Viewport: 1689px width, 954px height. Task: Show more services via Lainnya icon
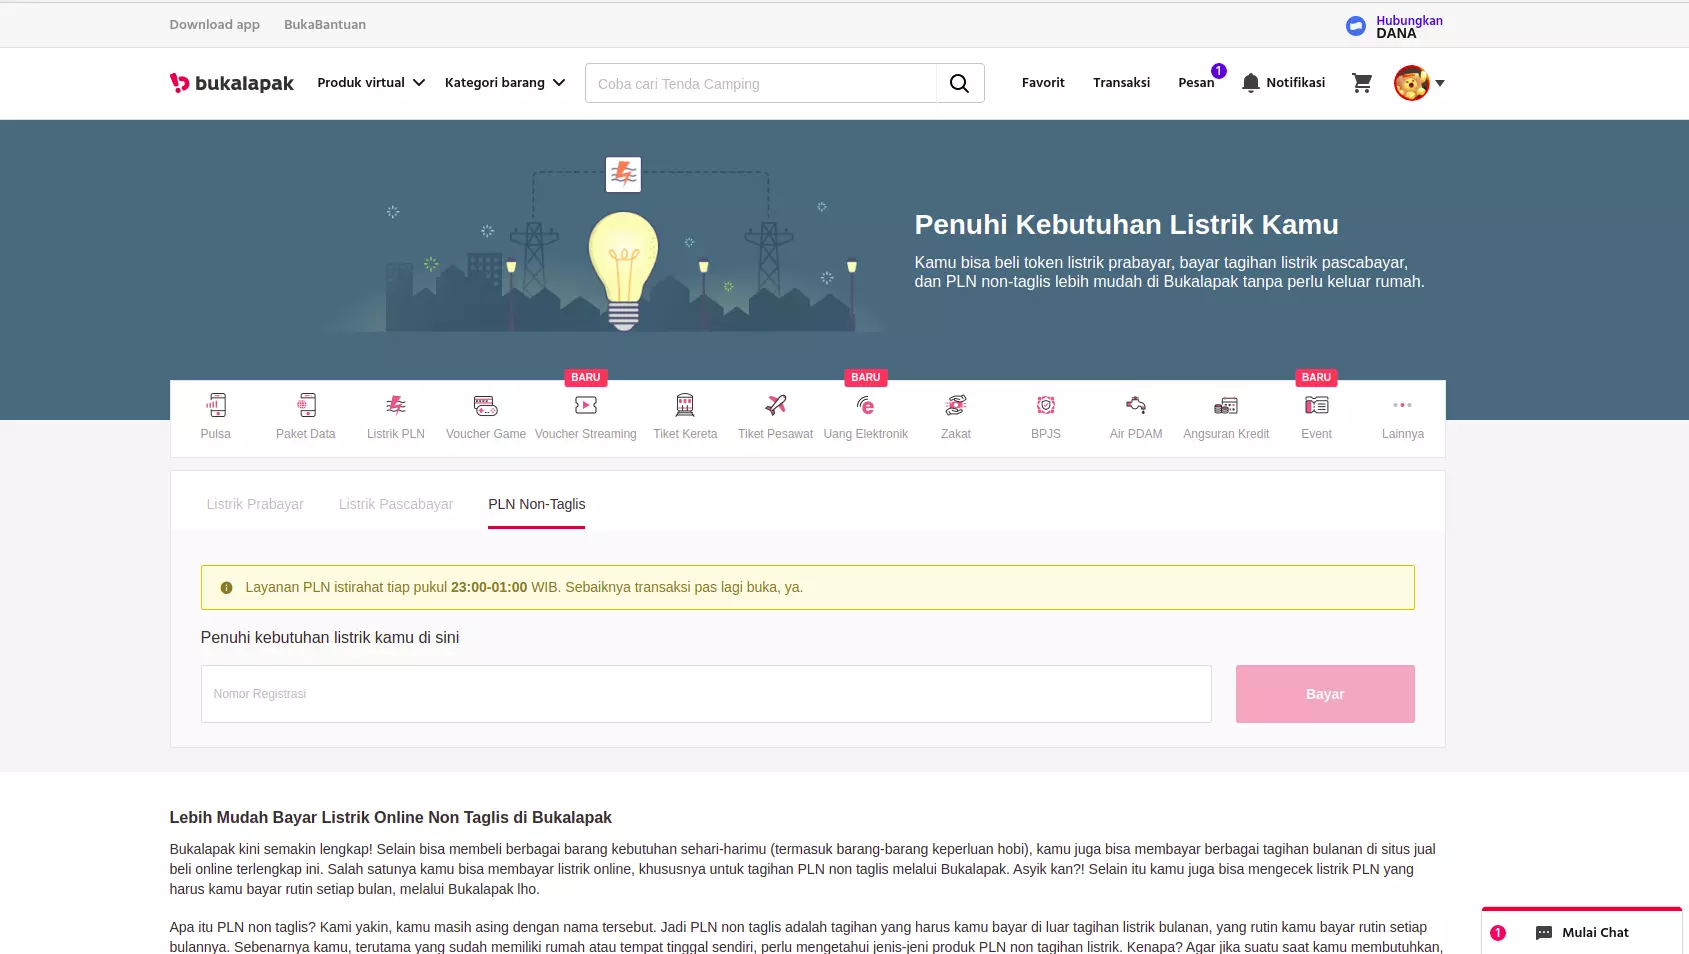point(1403,405)
